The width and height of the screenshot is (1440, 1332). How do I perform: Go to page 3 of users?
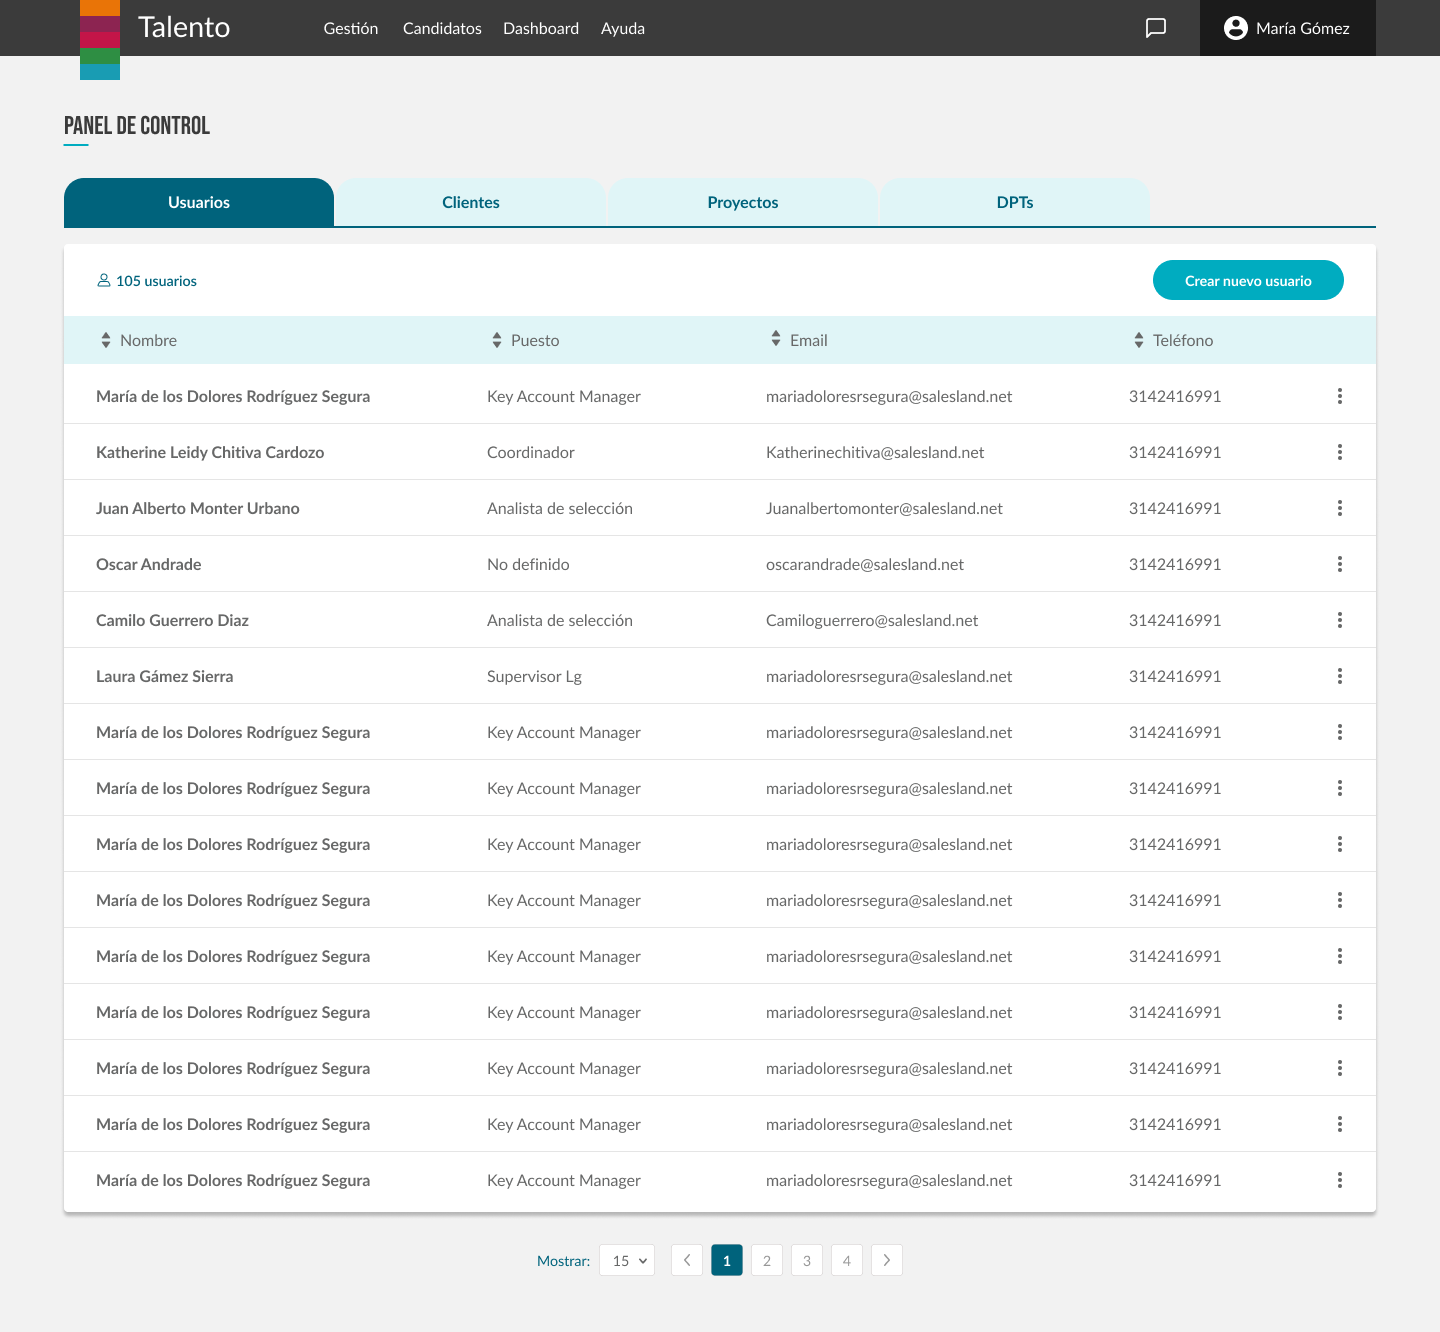coord(807,1260)
